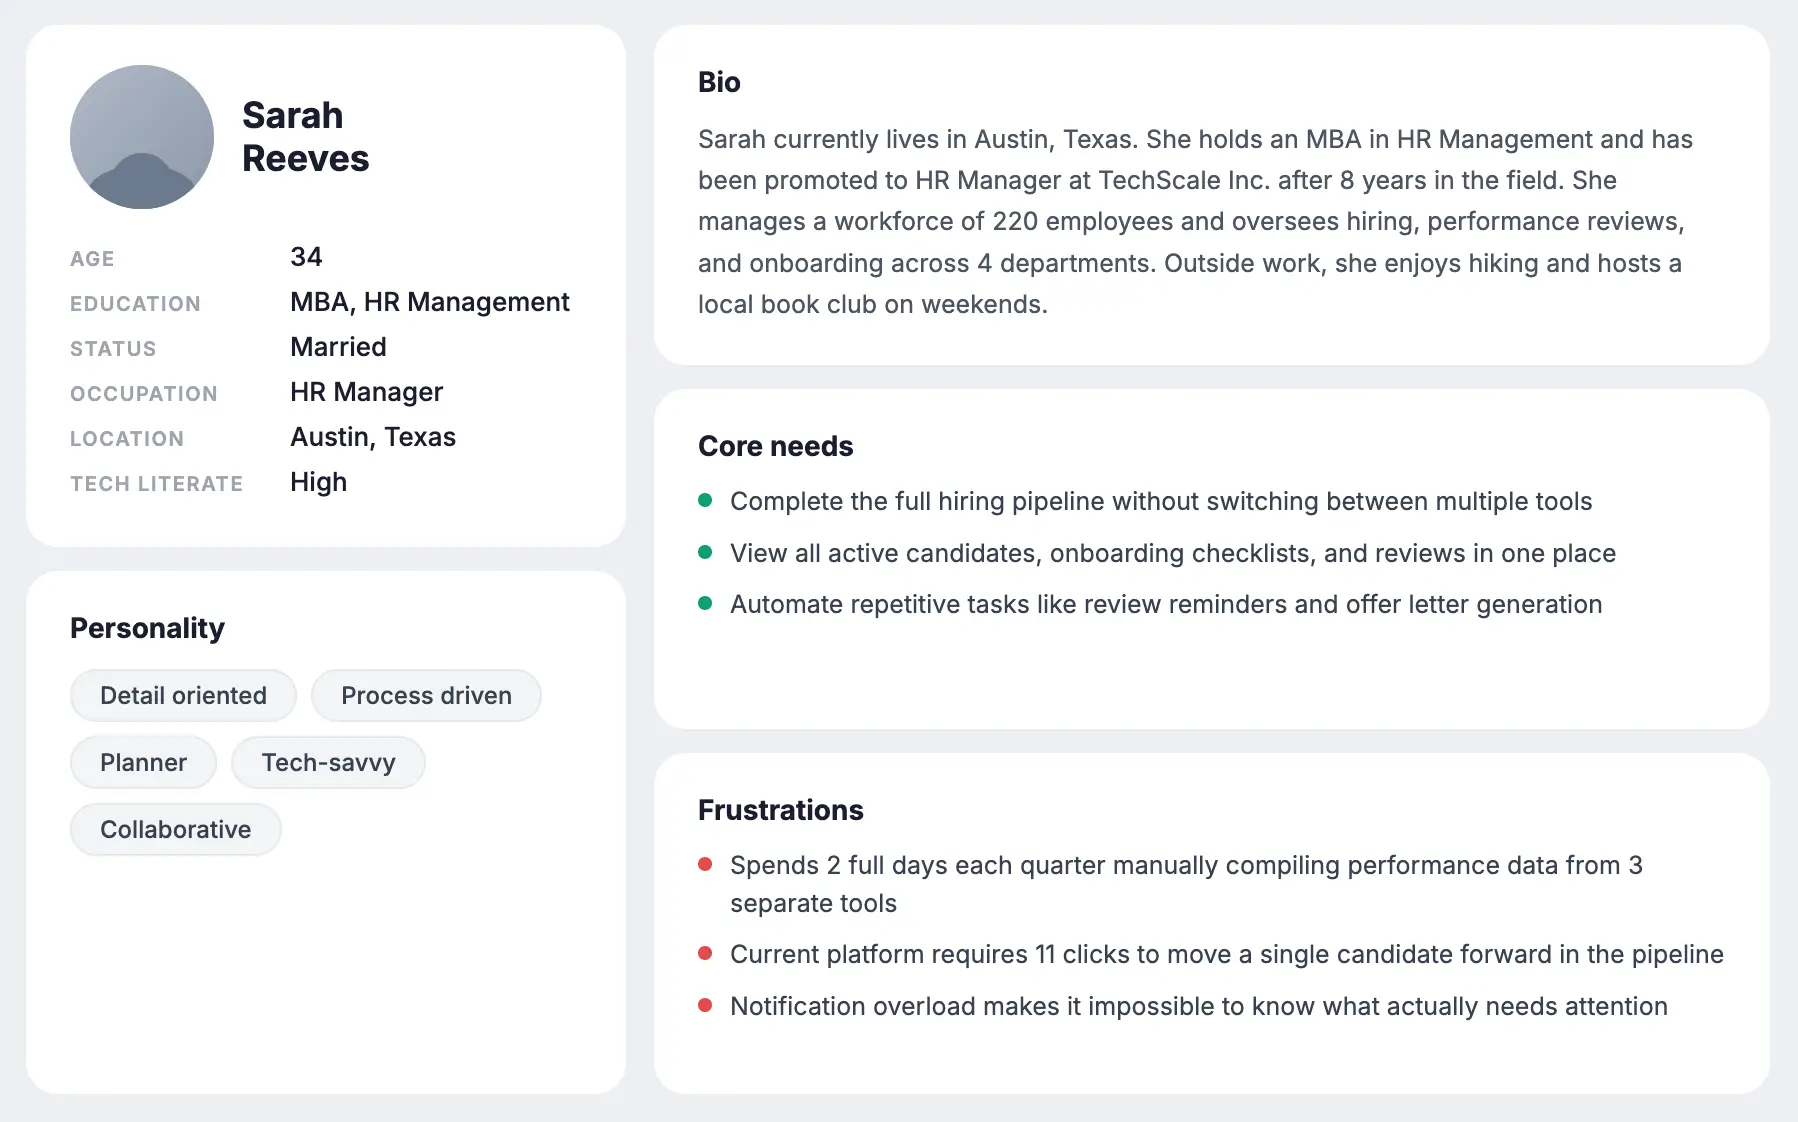
Task: Click the Collaborative personality tag
Action: 175,829
